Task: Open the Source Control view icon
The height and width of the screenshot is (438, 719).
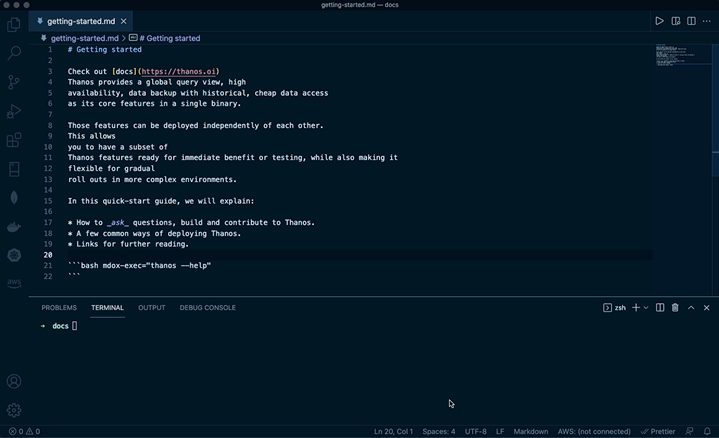Action: tap(14, 82)
